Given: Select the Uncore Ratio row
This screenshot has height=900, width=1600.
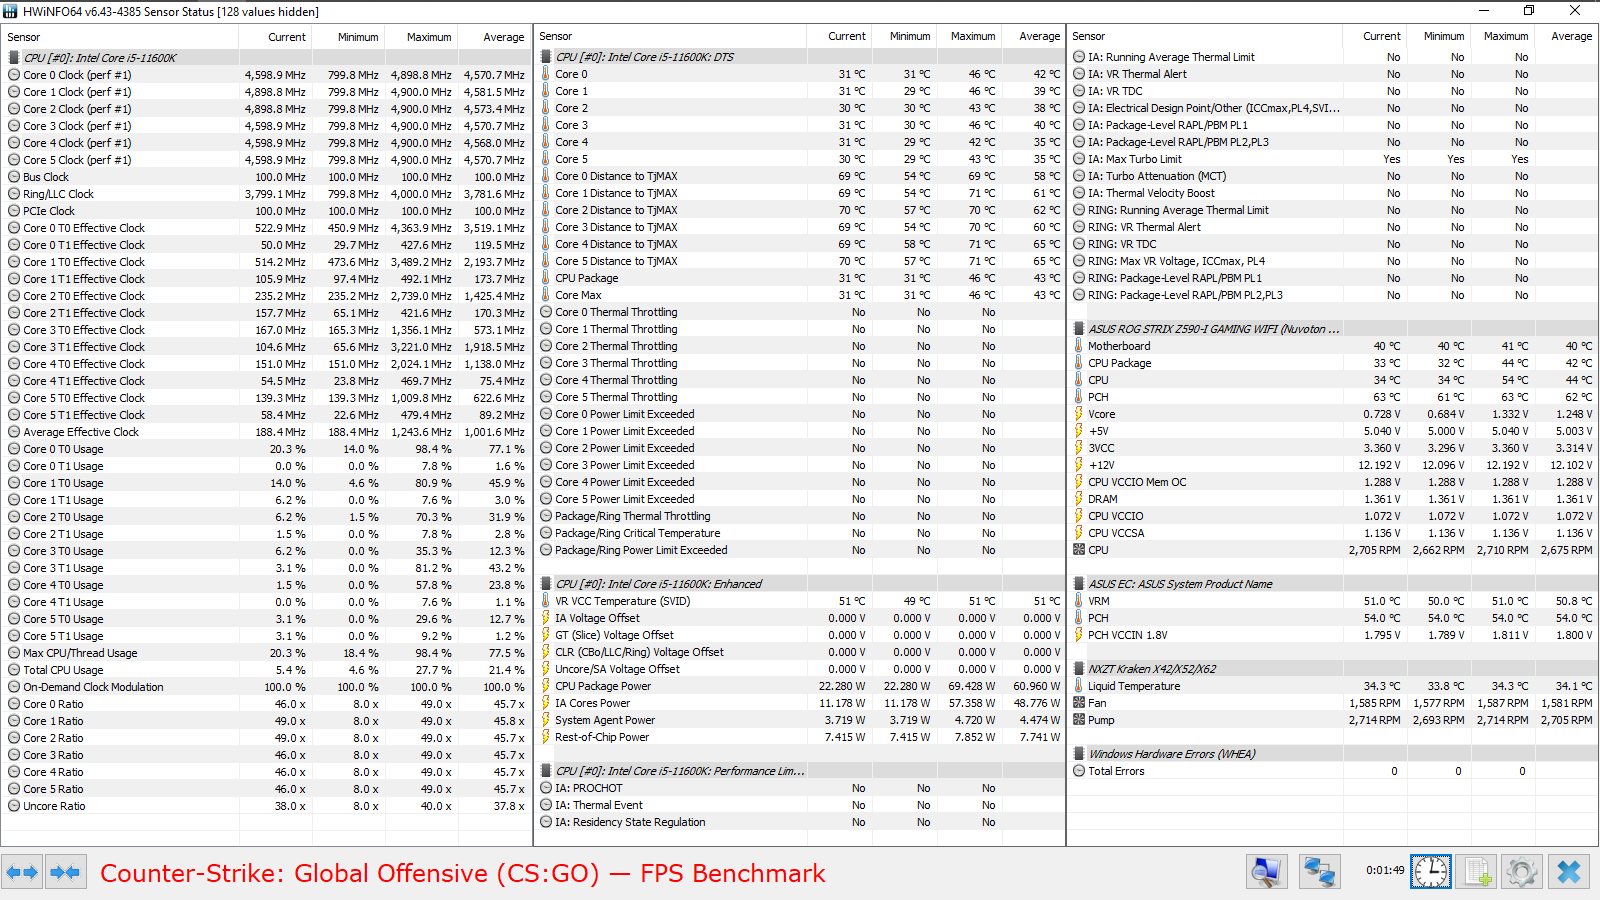Looking at the screenshot, I should click(266, 806).
